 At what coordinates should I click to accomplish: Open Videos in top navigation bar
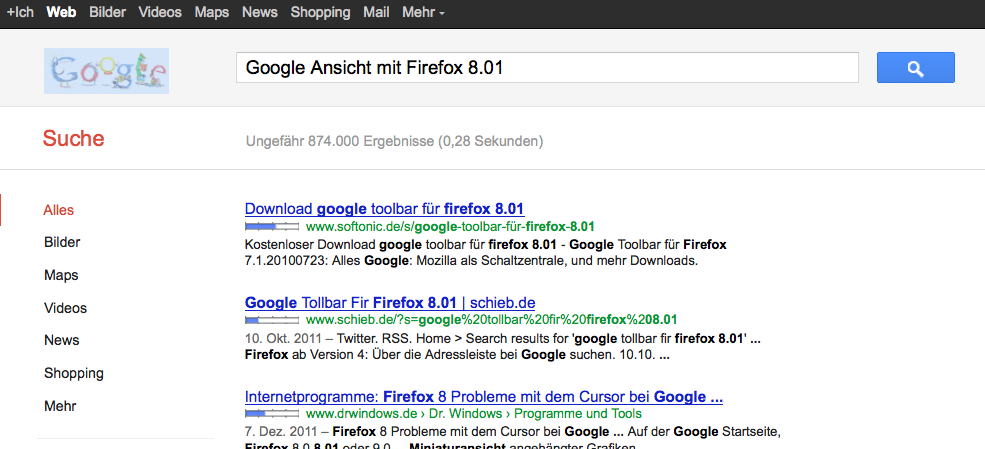160,13
